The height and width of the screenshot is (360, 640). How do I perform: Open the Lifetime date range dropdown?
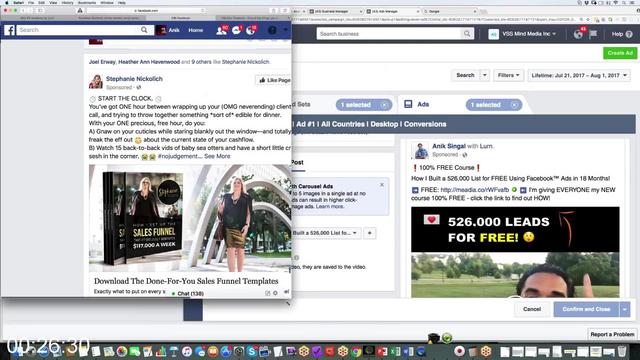579,75
